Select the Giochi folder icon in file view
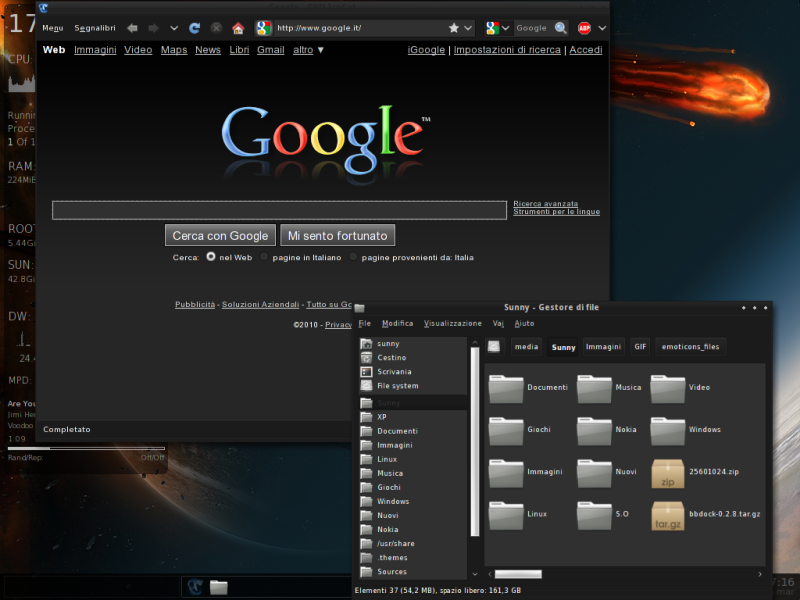Screen dimensions: 800x600 (506, 431)
